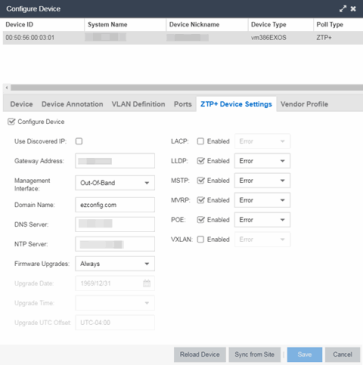Viewport: 363px width, 365px height.
Task: Open the LLDP log level dropdown
Action: click(x=262, y=161)
